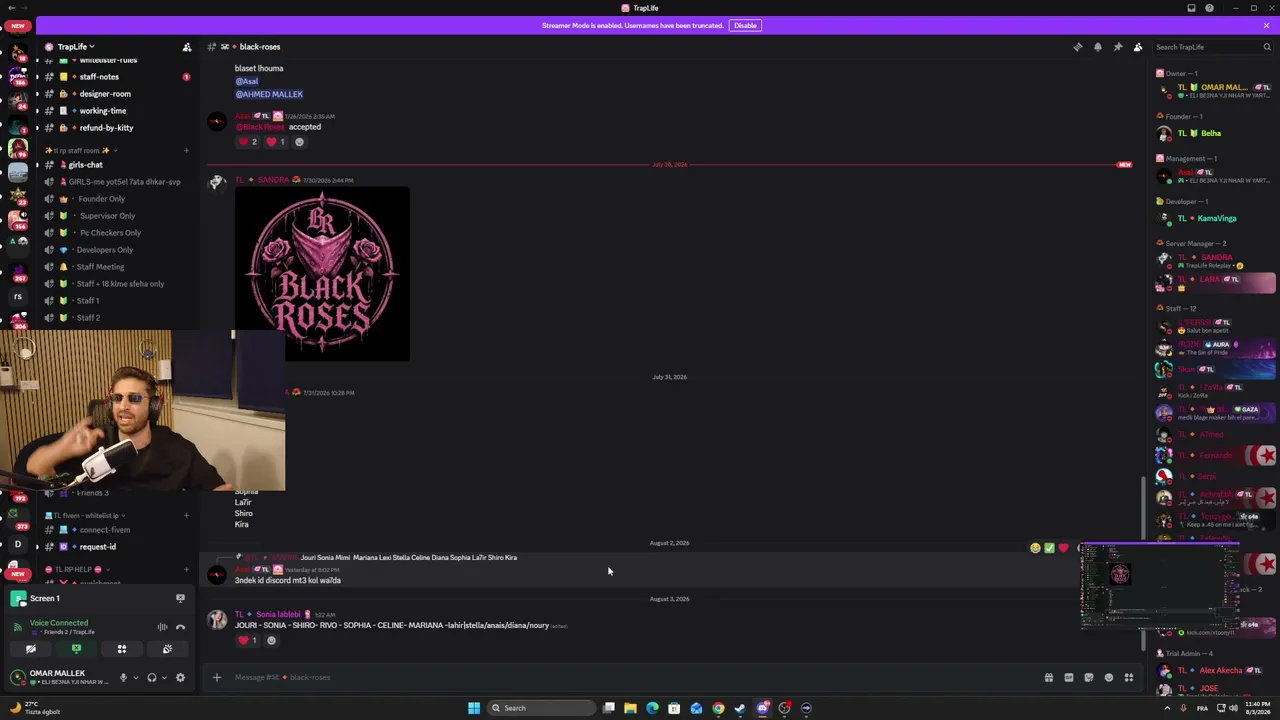Open notification settings bell icon

coord(1097,47)
